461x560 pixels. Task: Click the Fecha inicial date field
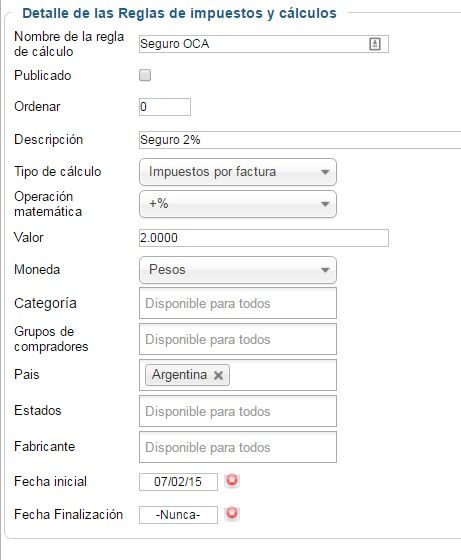click(178, 482)
